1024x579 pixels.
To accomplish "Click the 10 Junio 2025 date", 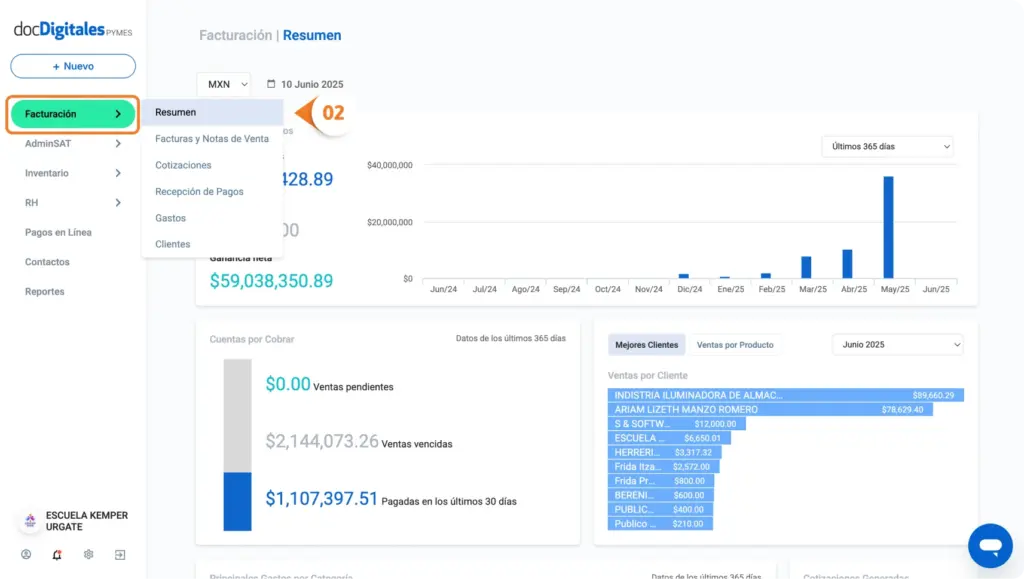I will [312, 84].
